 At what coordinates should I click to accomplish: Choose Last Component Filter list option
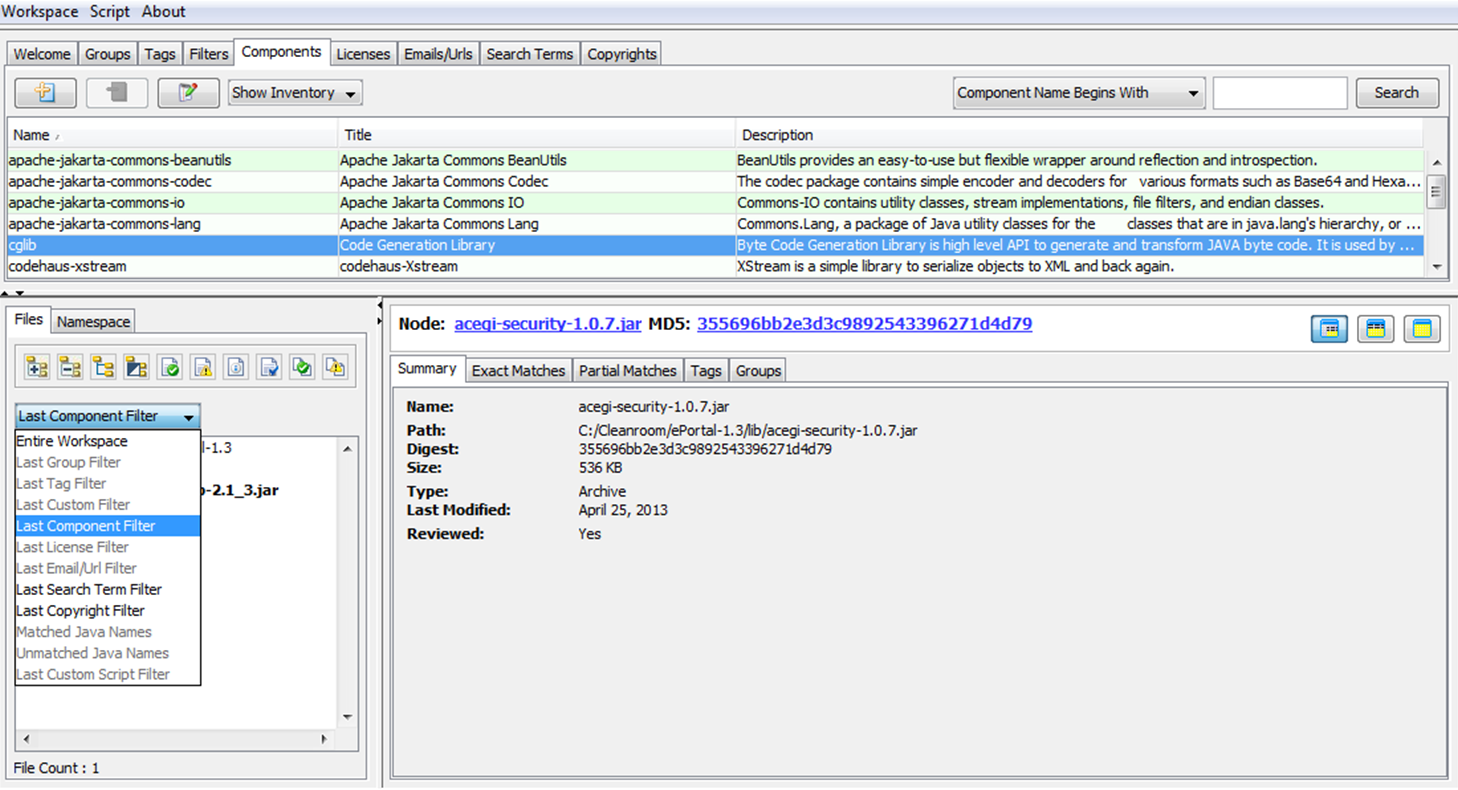pyautogui.click(x=108, y=526)
